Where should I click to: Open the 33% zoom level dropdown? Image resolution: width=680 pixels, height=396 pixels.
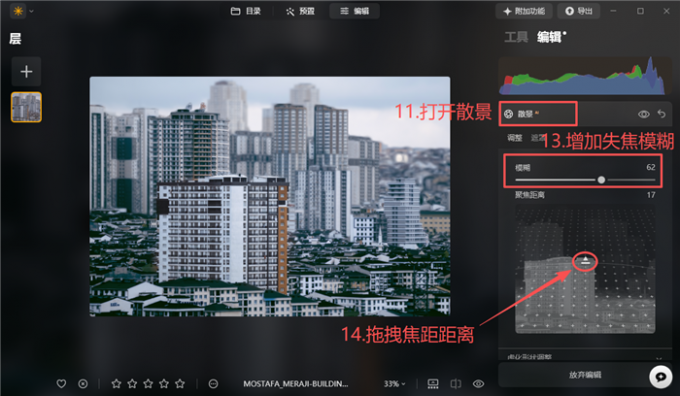click(x=394, y=383)
